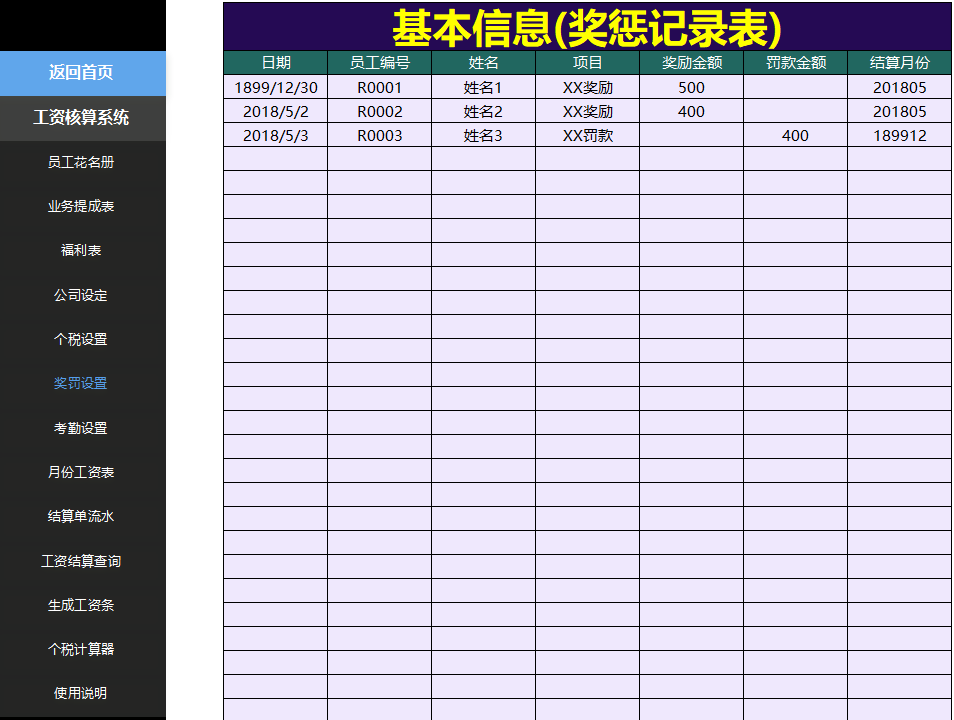954x720 pixels.
Task: Select the fine amount 400 in R0003 row
Action: pos(796,135)
